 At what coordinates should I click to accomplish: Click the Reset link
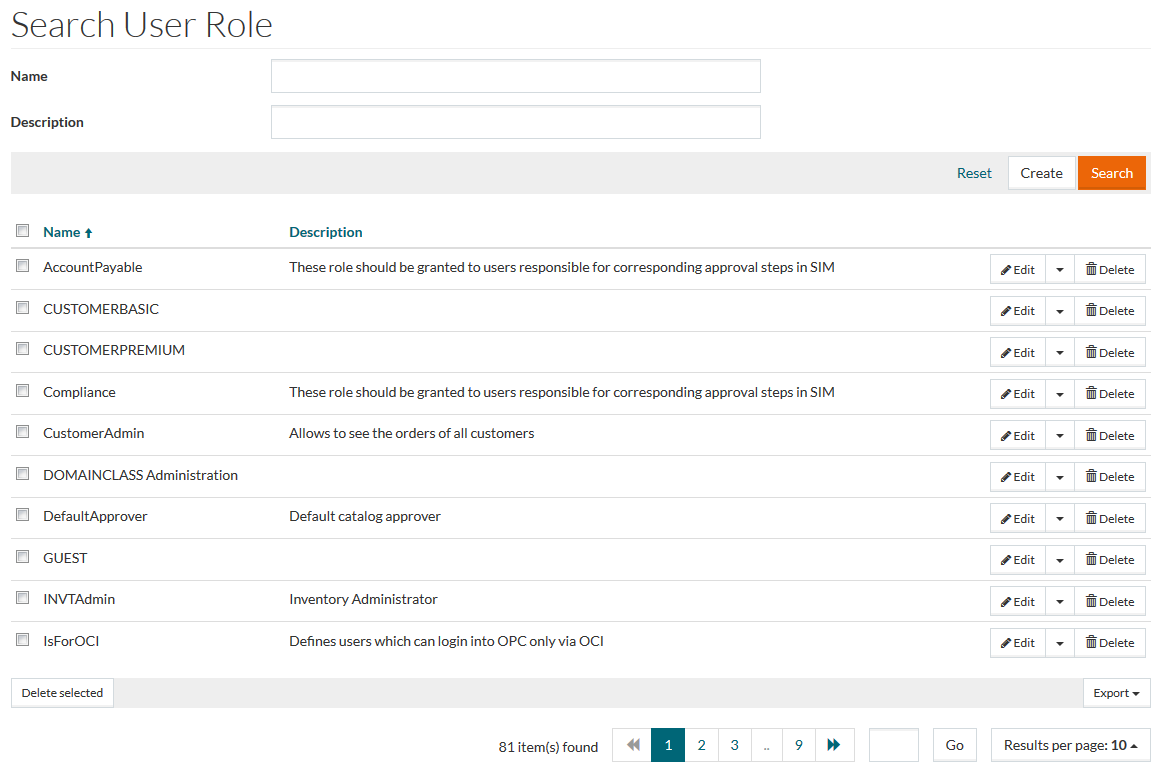974,173
